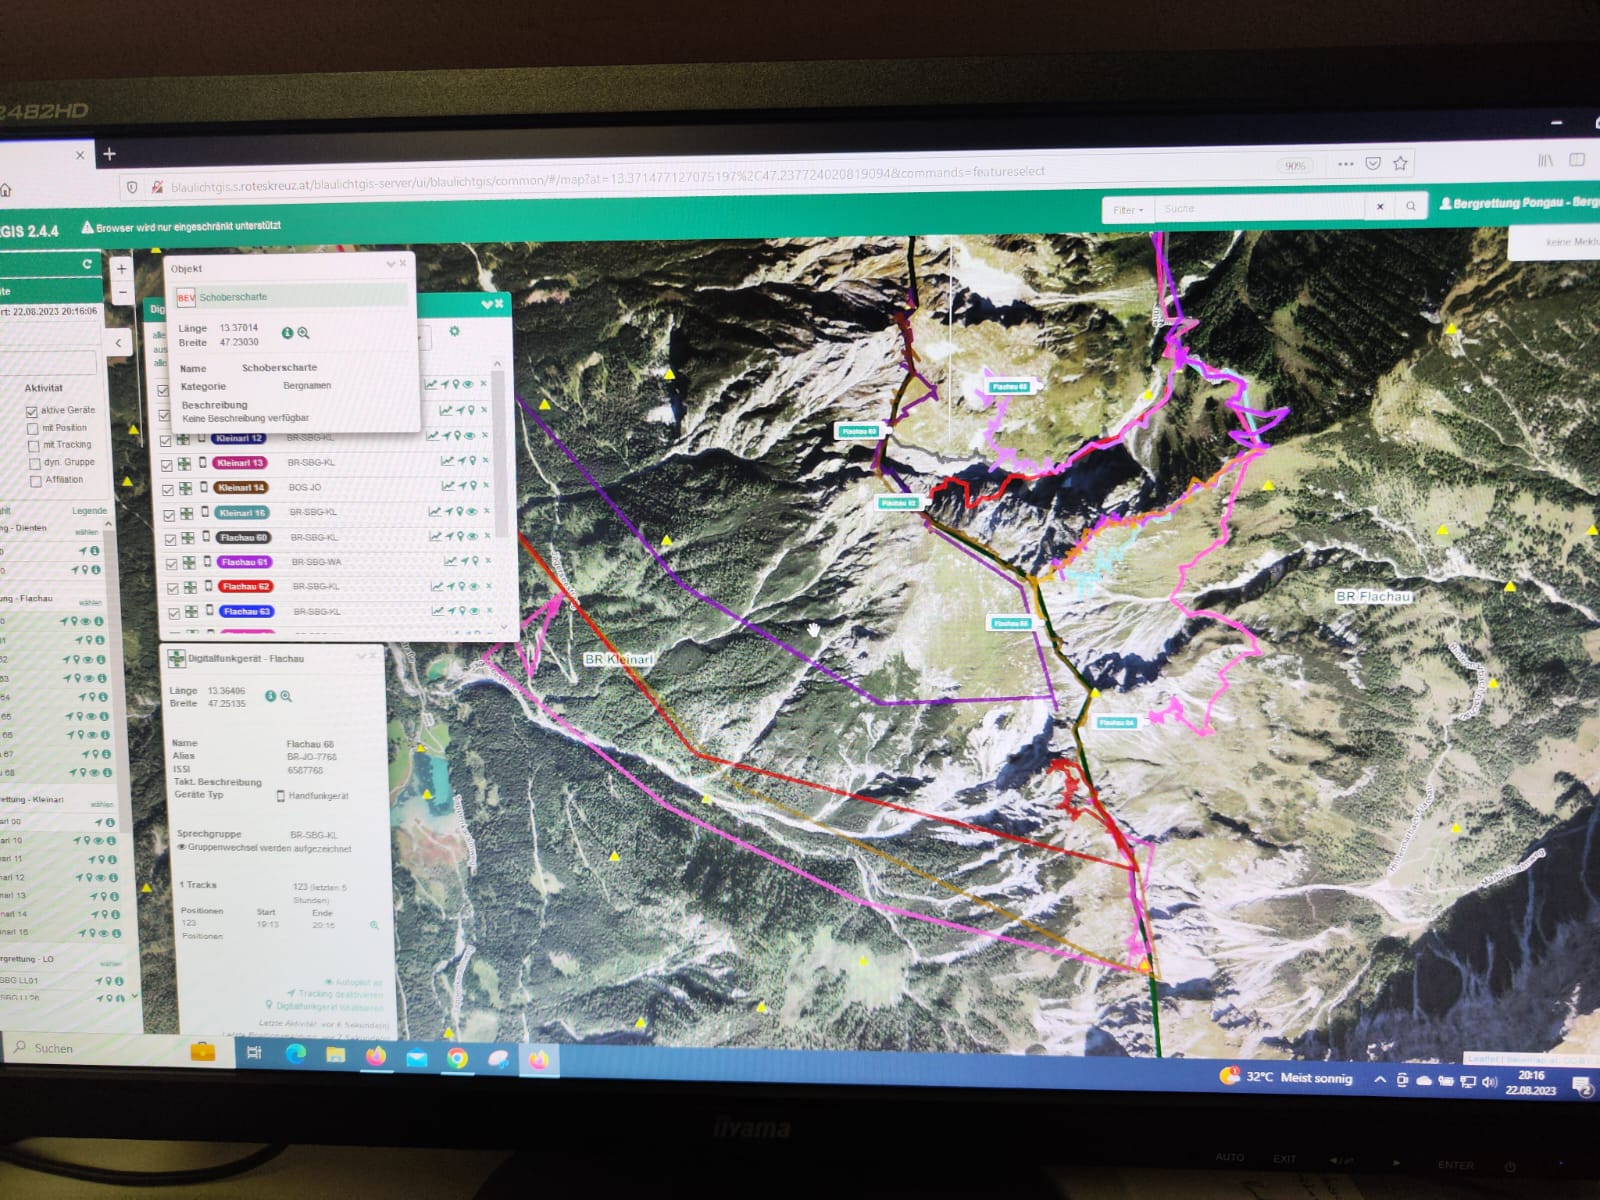
Task: Enable 'dyn. Gruppe' checkbox
Action: pyautogui.click(x=35, y=464)
